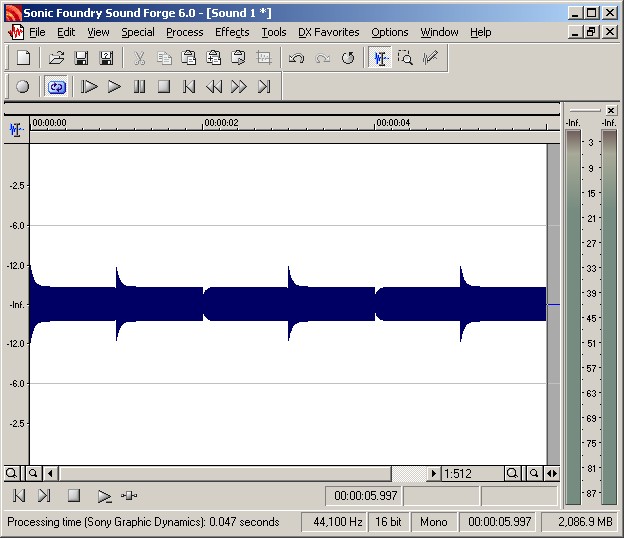This screenshot has width=624, height=538.
Task: Create a new sound file
Action: pos(23,58)
